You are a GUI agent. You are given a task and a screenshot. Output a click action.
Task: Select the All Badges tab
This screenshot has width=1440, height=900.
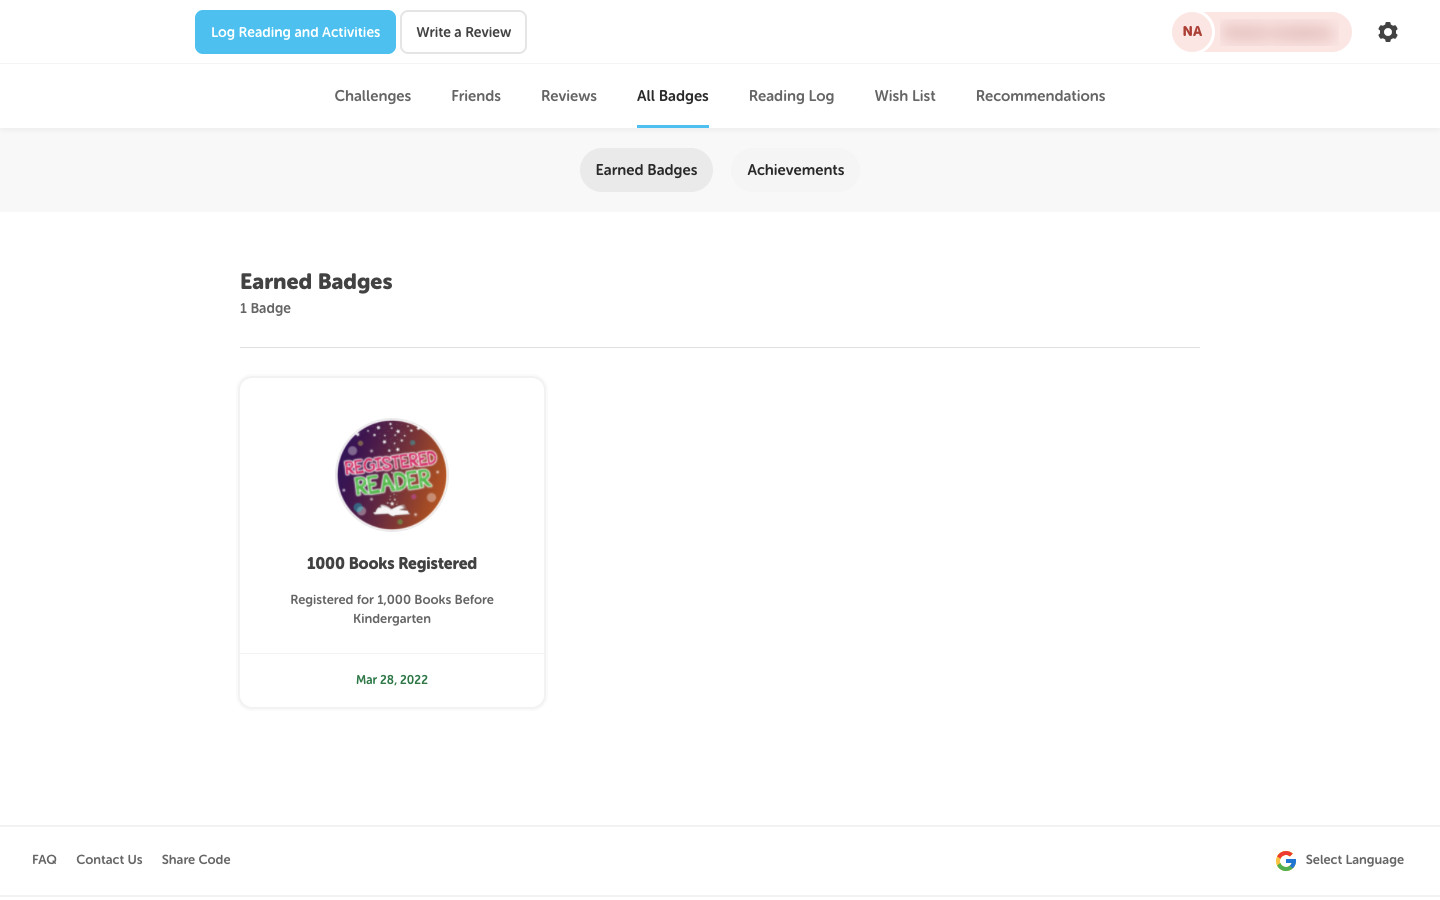(672, 96)
